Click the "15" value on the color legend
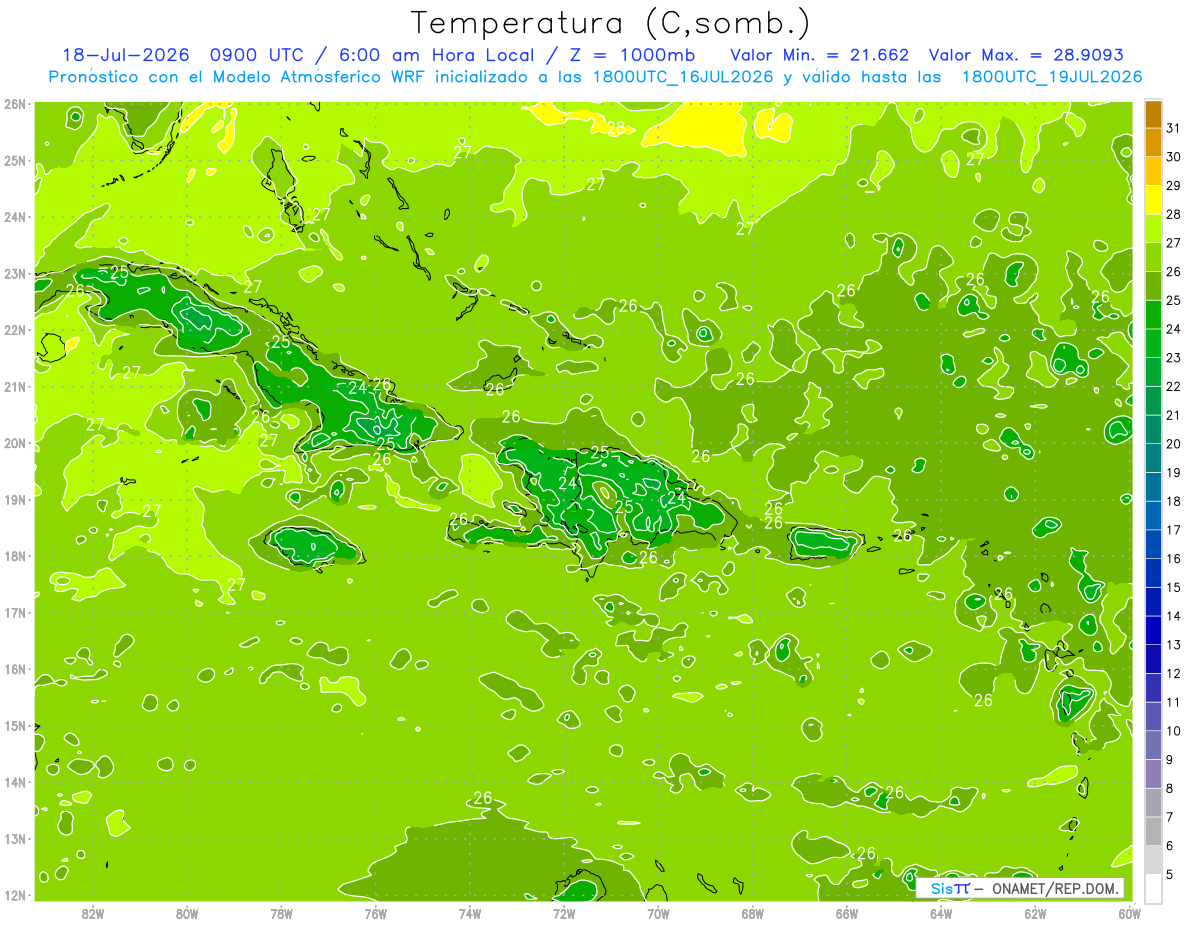The width and height of the screenshot is (1200, 927). [1173, 587]
